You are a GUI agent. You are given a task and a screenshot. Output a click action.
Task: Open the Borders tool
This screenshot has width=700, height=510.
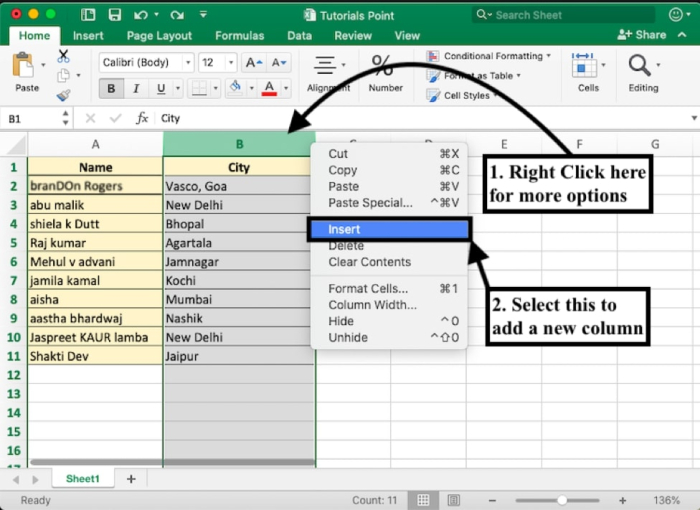(x=199, y=88)
